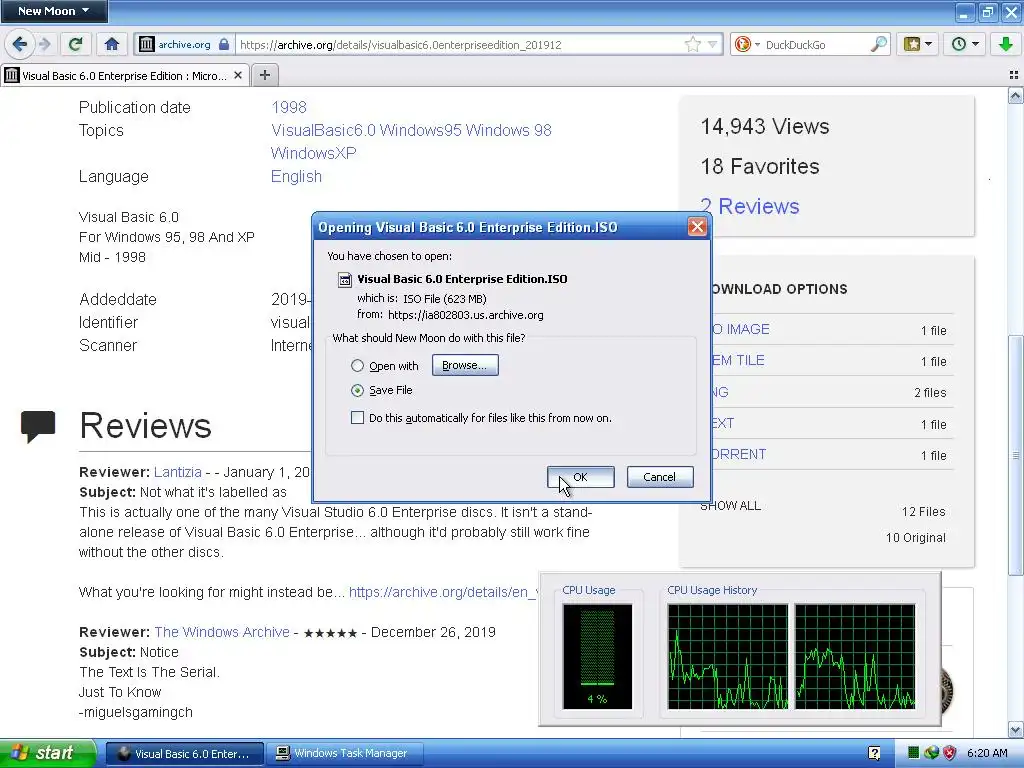Open the English language link
This screenshot has height=768, width=1024.
[296, 176]
